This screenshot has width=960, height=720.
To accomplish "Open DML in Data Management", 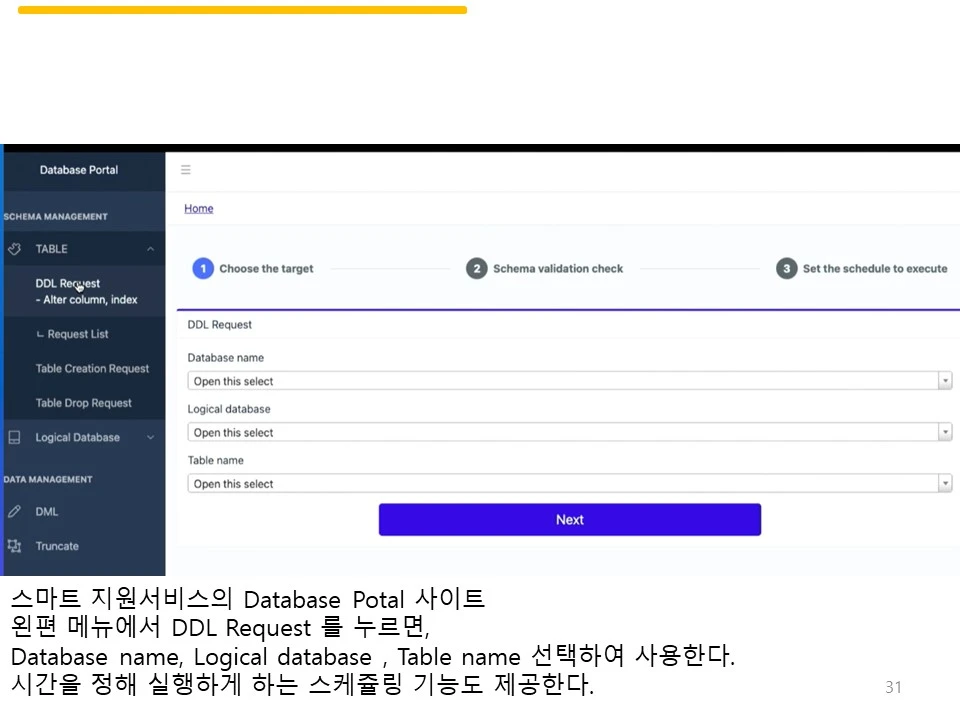I will (47, 511).
